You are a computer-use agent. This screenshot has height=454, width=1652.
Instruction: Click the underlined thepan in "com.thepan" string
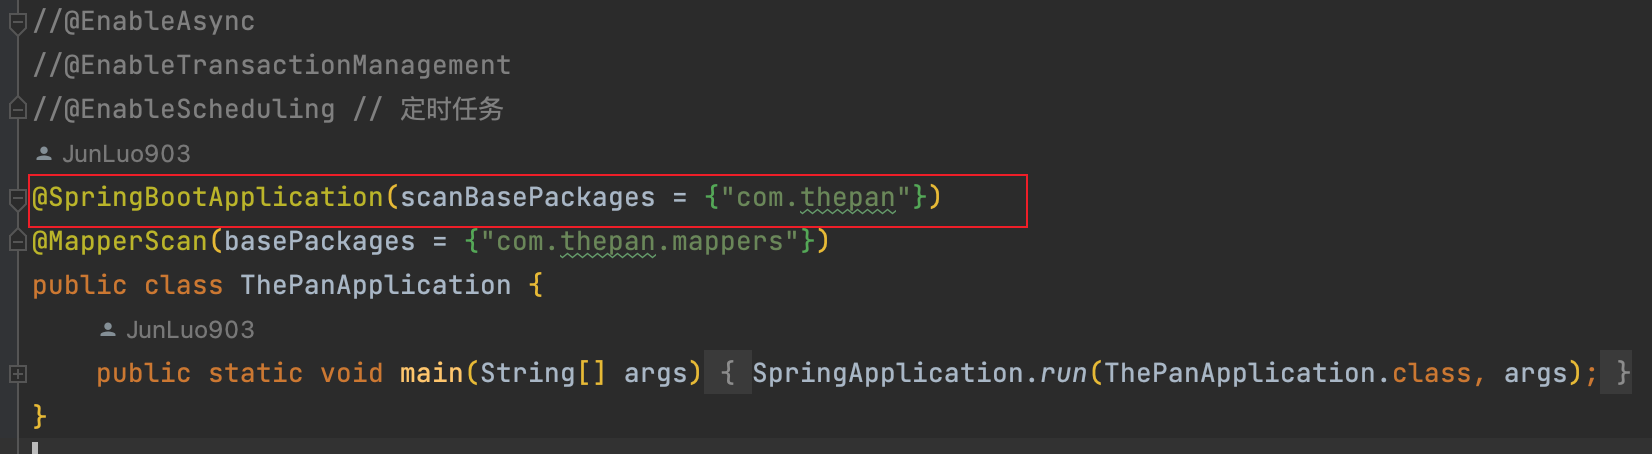coord(847,197)
